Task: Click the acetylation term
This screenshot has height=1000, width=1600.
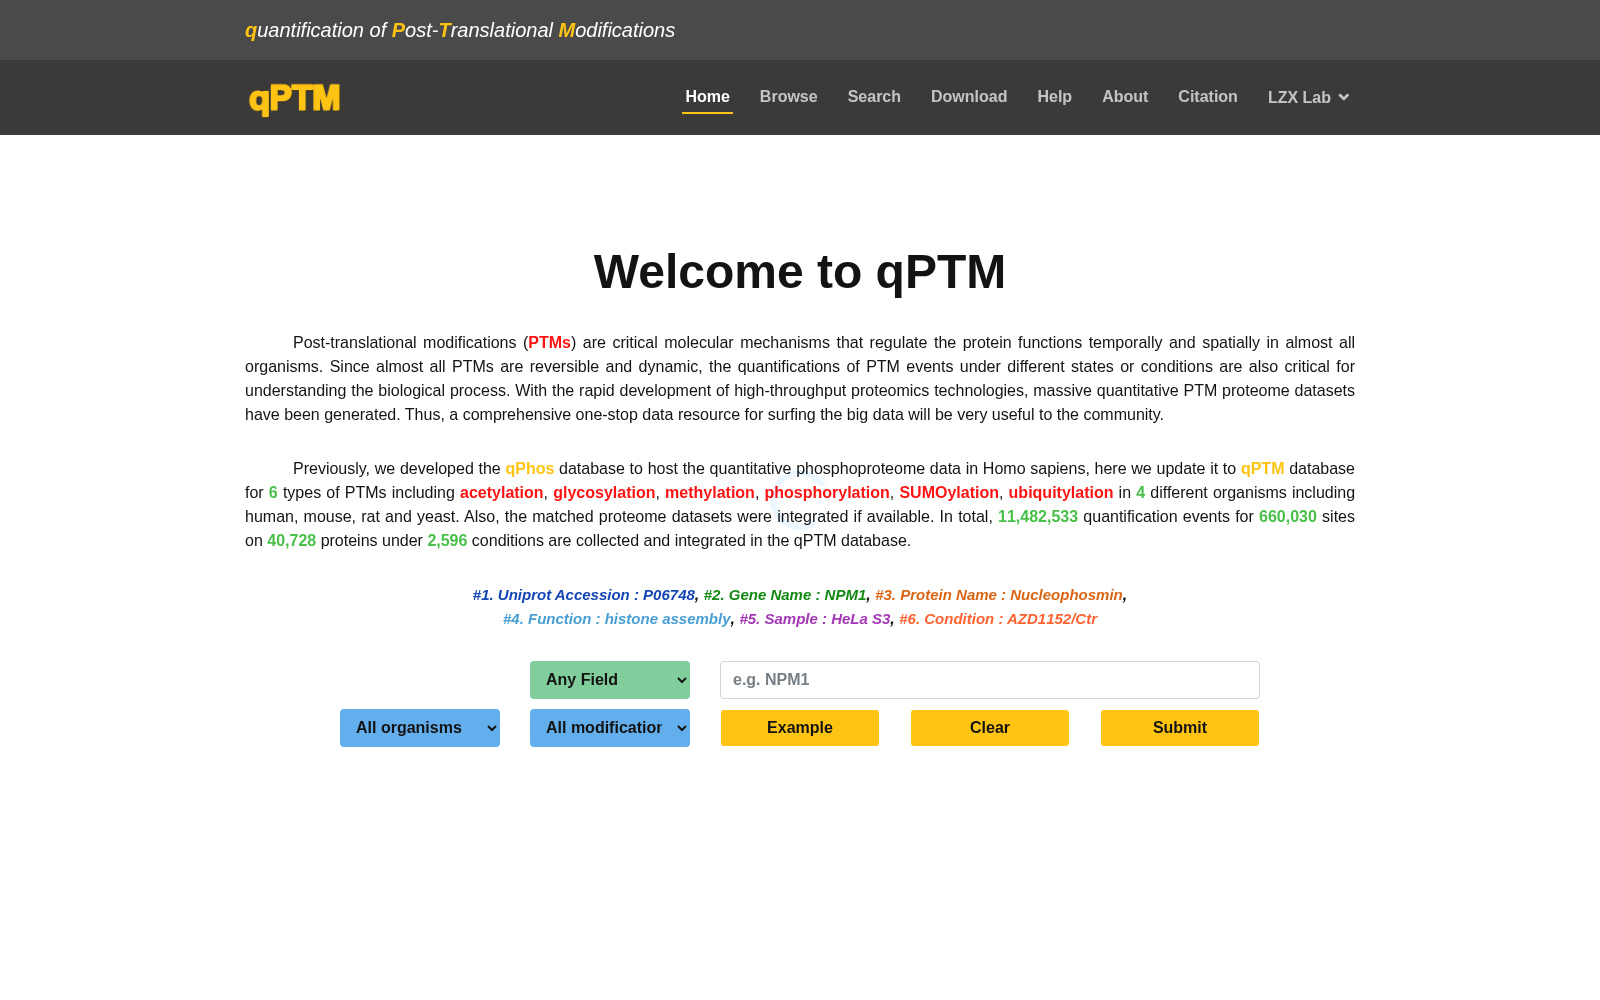Action: click(501, 493)
